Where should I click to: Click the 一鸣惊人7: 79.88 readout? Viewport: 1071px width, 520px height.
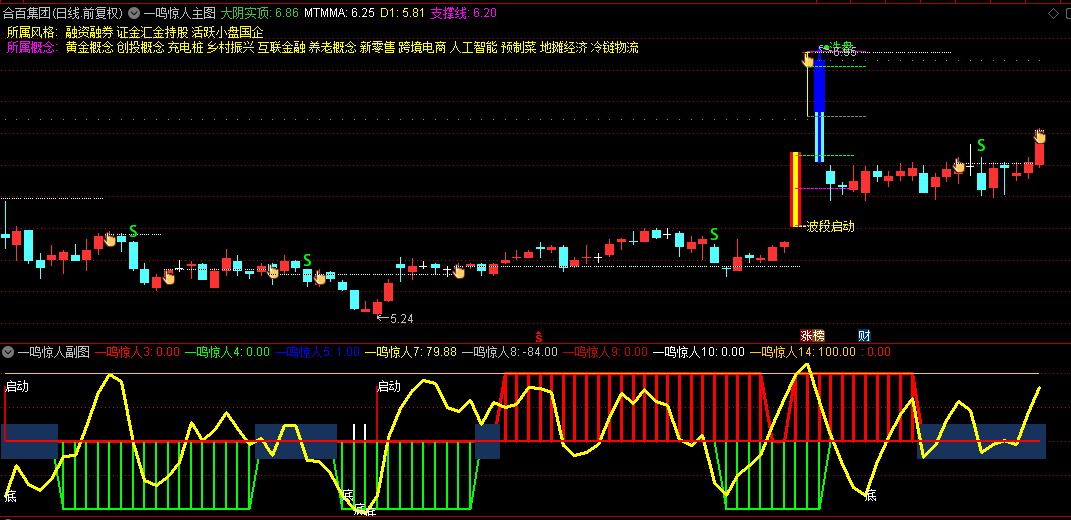pyautogui.click(x=411, y=353)
